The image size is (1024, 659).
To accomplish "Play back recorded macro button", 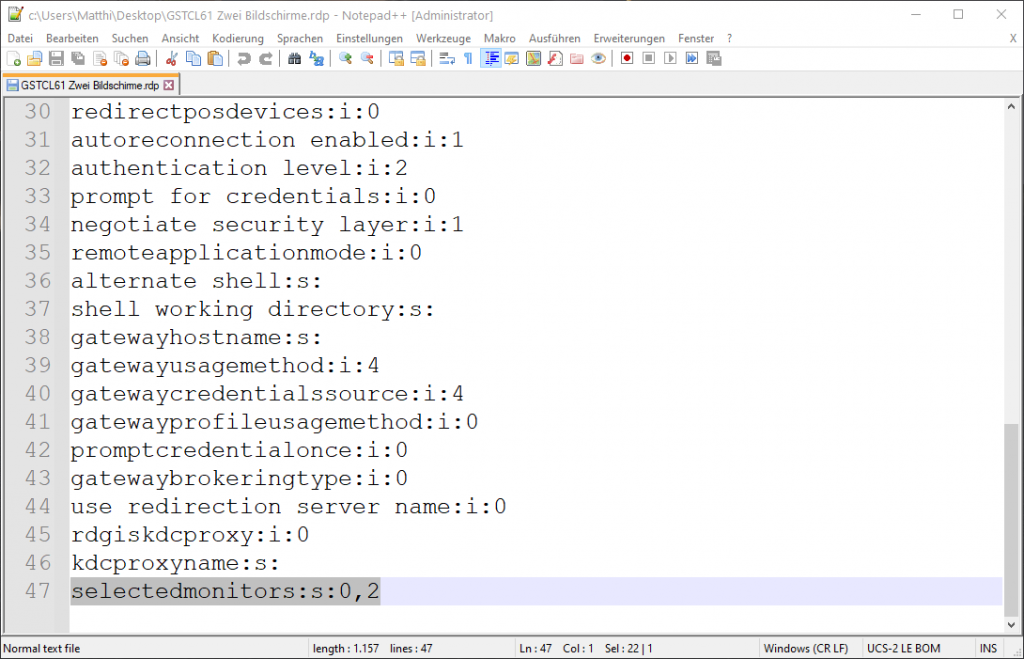I will coord(670,59).
